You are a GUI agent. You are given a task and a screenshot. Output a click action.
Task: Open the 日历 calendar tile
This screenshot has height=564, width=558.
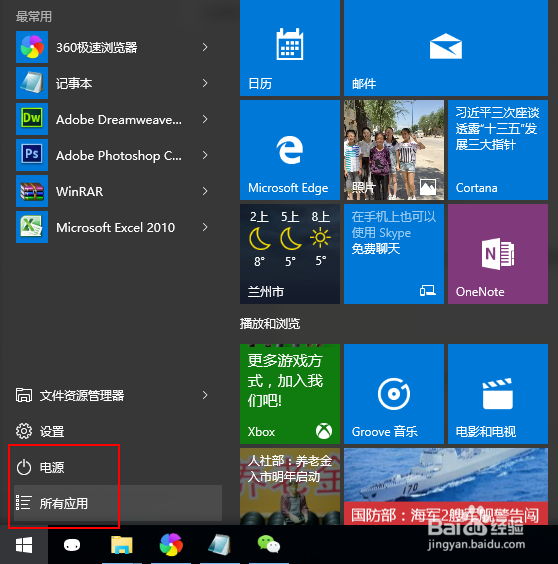290,48
